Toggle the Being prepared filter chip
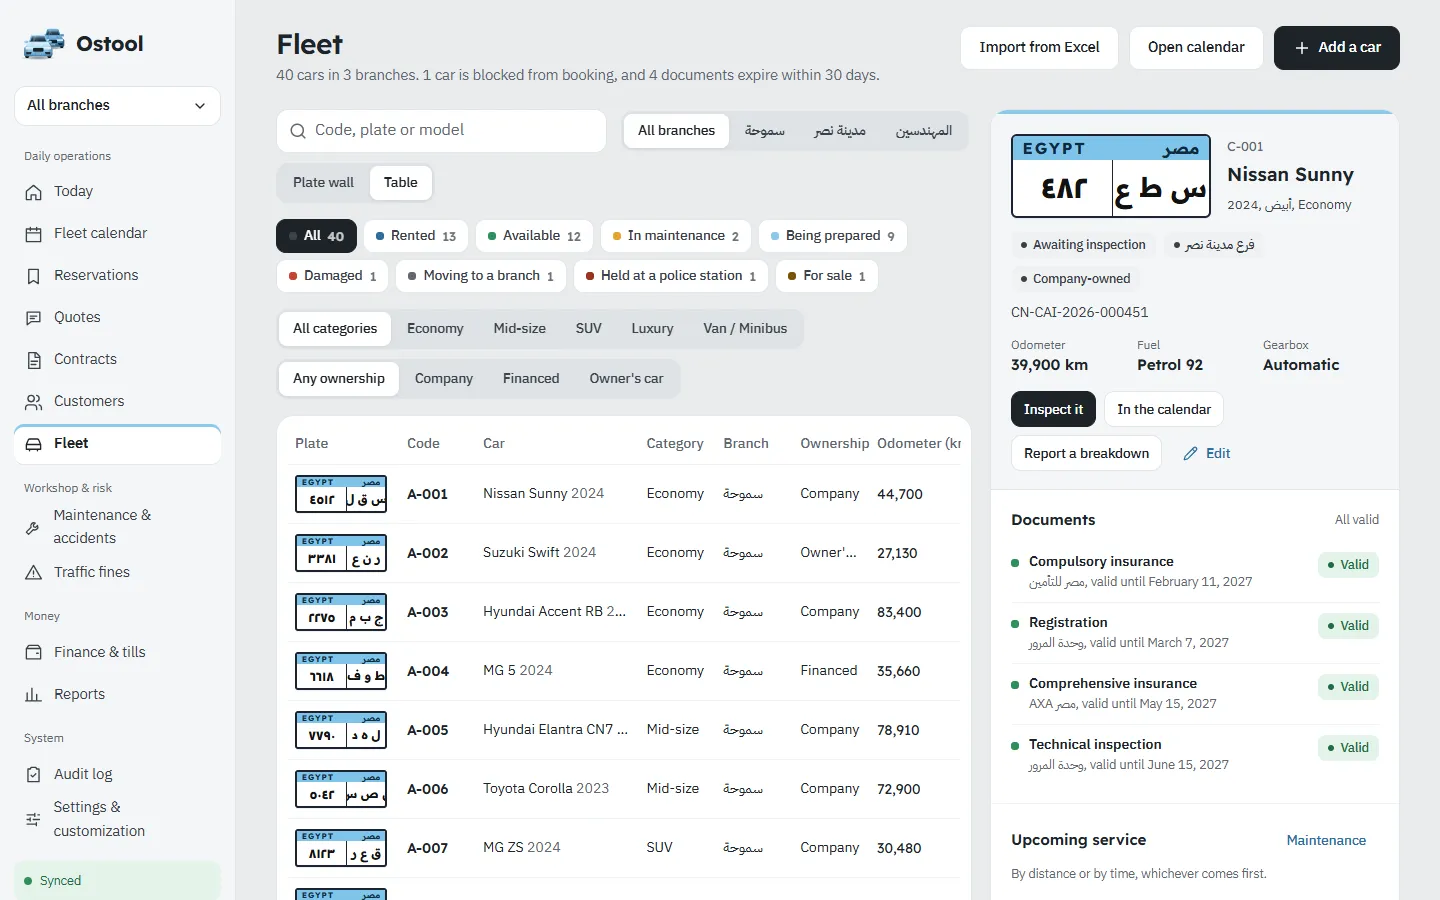 coord(833,236)
